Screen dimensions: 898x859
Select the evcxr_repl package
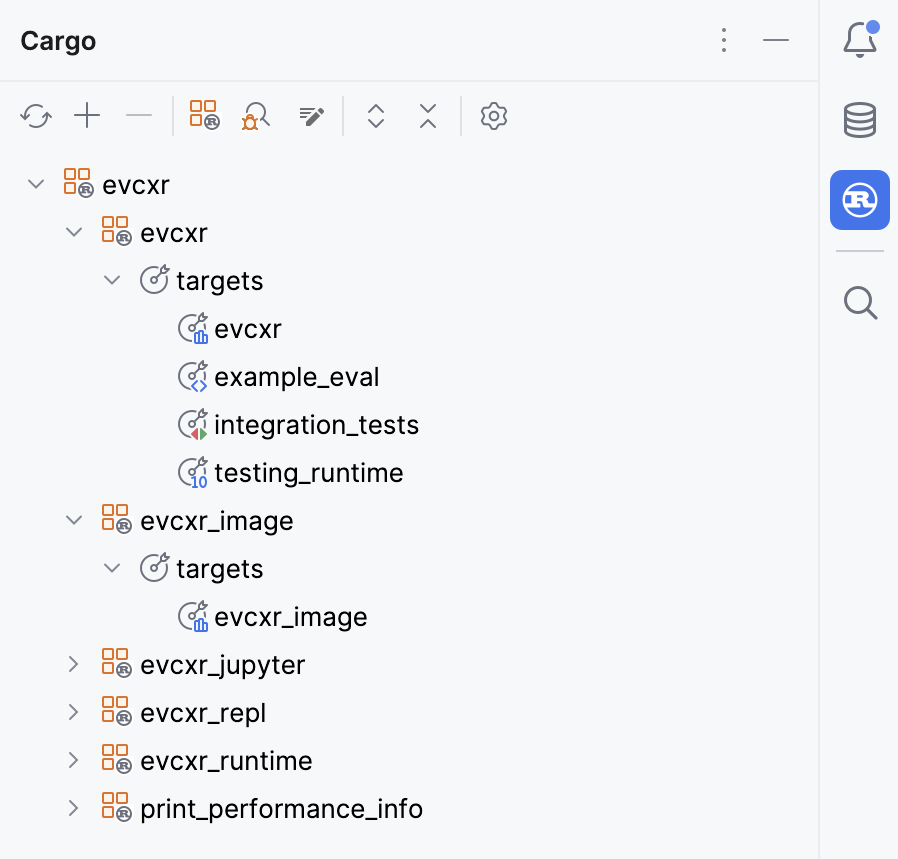[203, 712]
